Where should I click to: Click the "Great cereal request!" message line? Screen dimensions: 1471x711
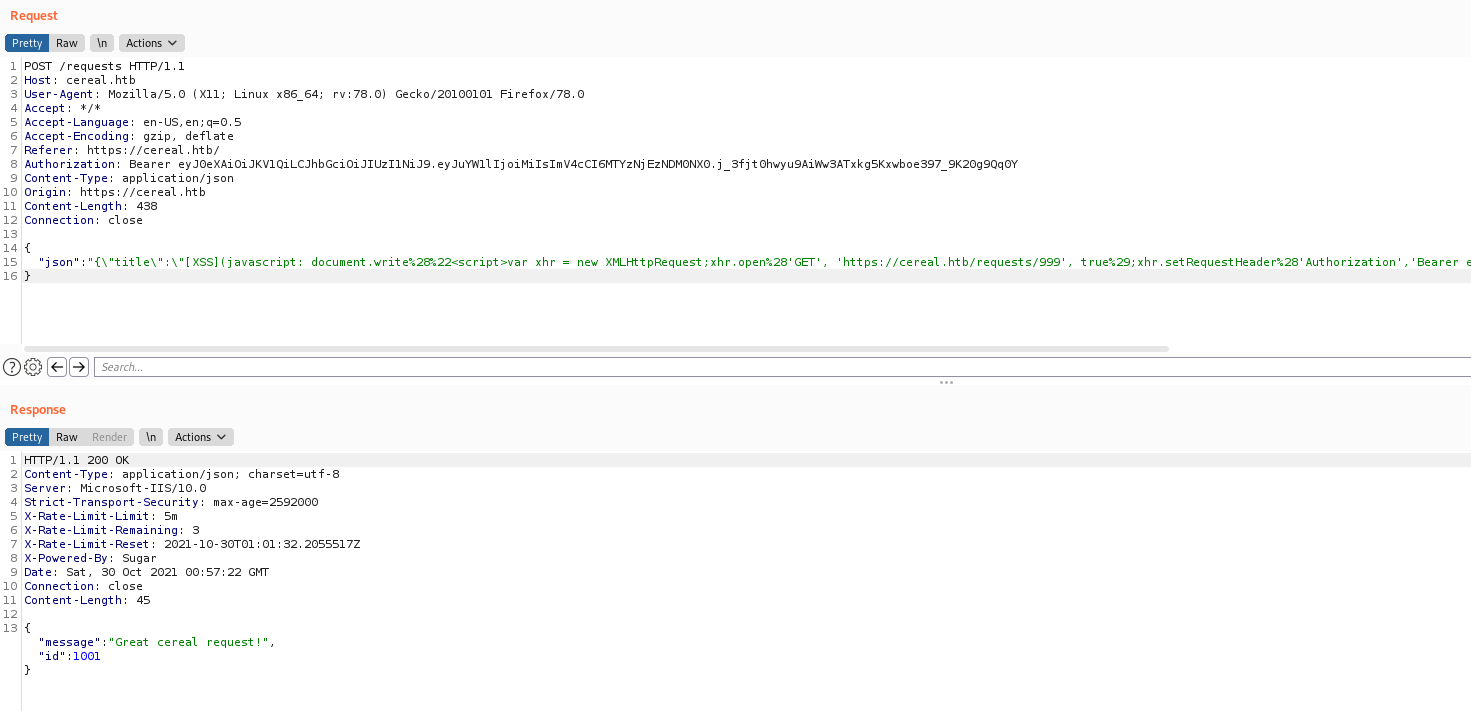coord(156,642)
